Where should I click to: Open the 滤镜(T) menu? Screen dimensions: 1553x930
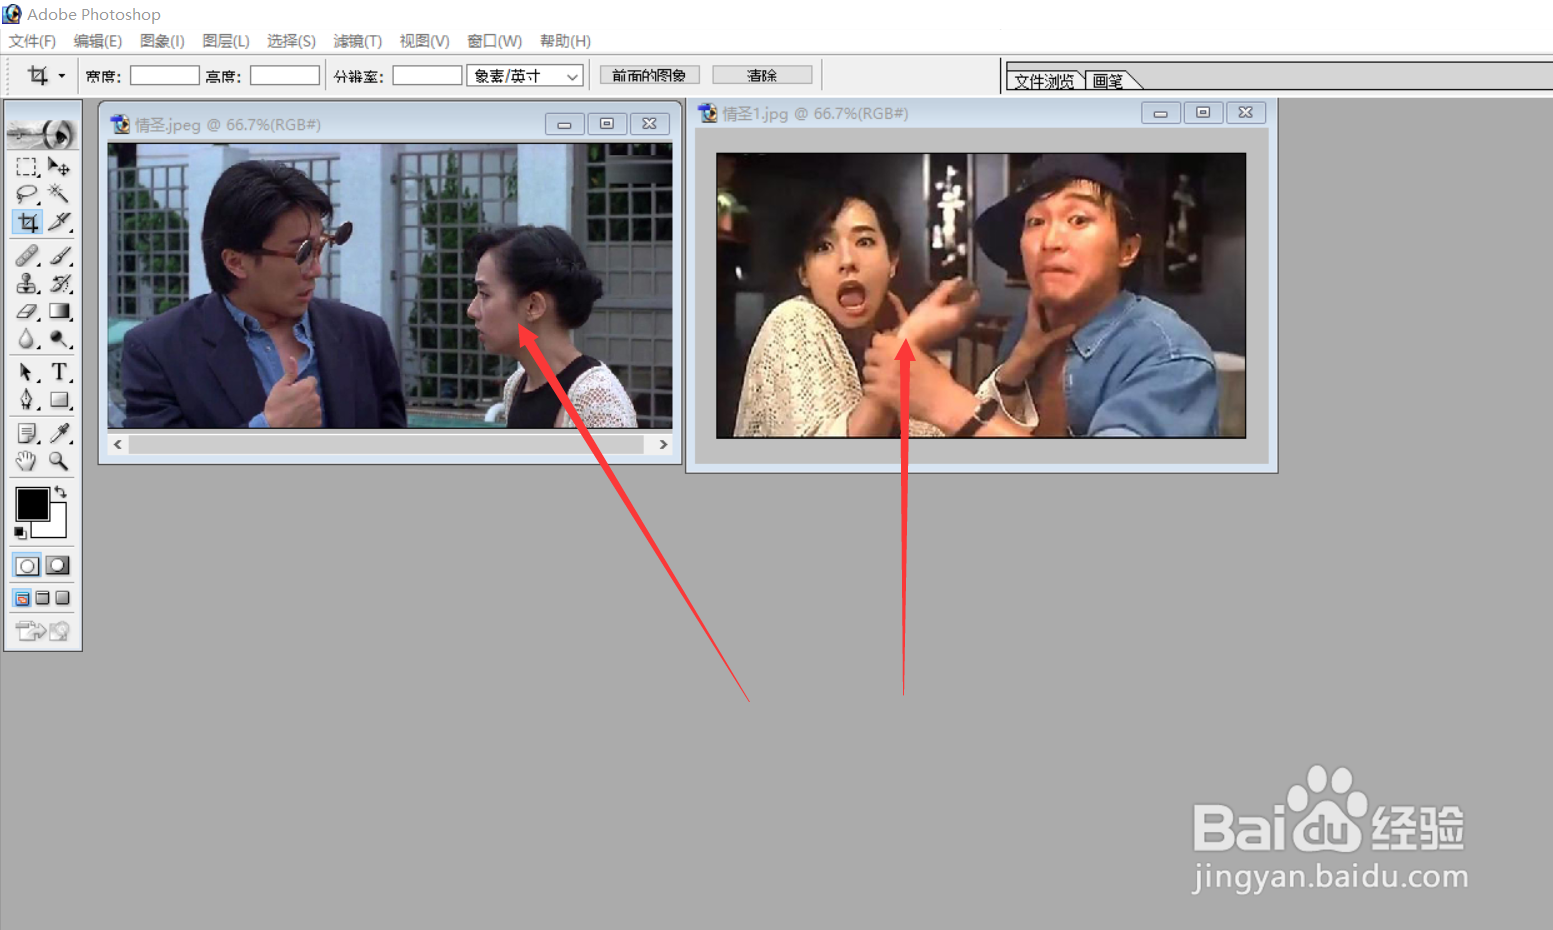(x=357, y=41)
